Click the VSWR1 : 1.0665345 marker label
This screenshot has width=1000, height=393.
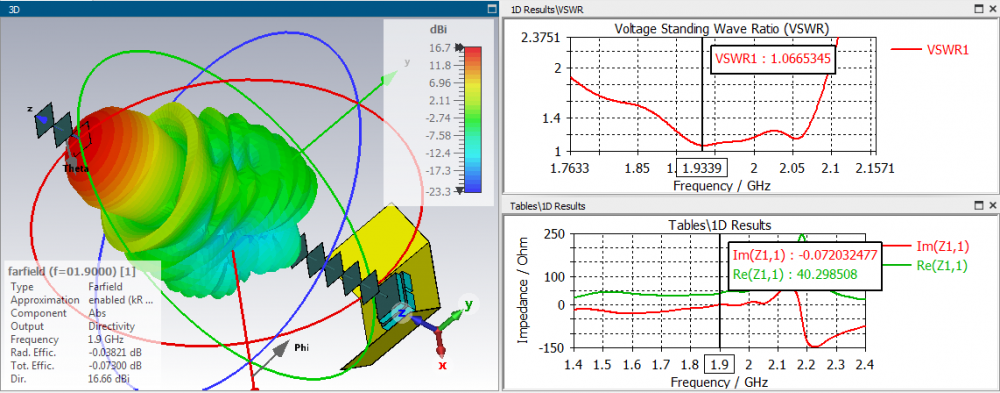point(772,59)
